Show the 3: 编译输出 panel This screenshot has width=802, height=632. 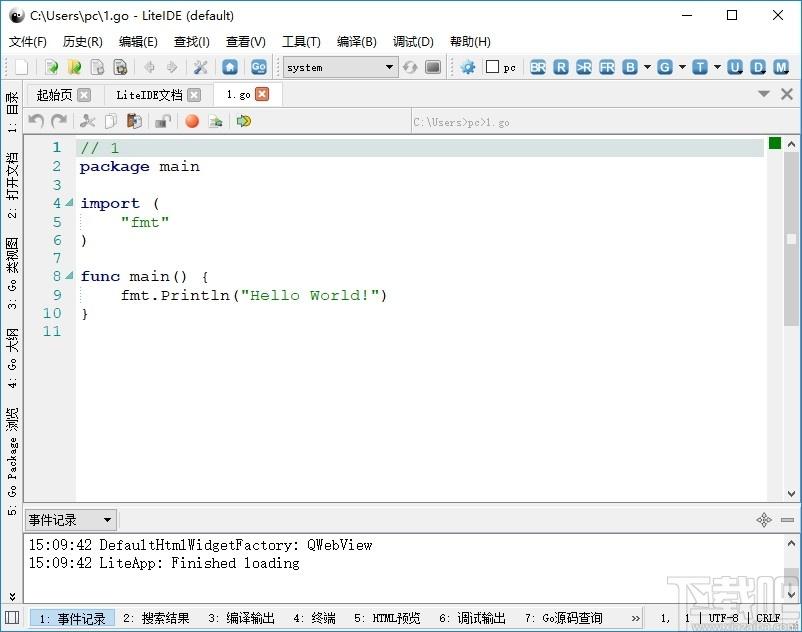pyautogui.click(x=241, y=618)
